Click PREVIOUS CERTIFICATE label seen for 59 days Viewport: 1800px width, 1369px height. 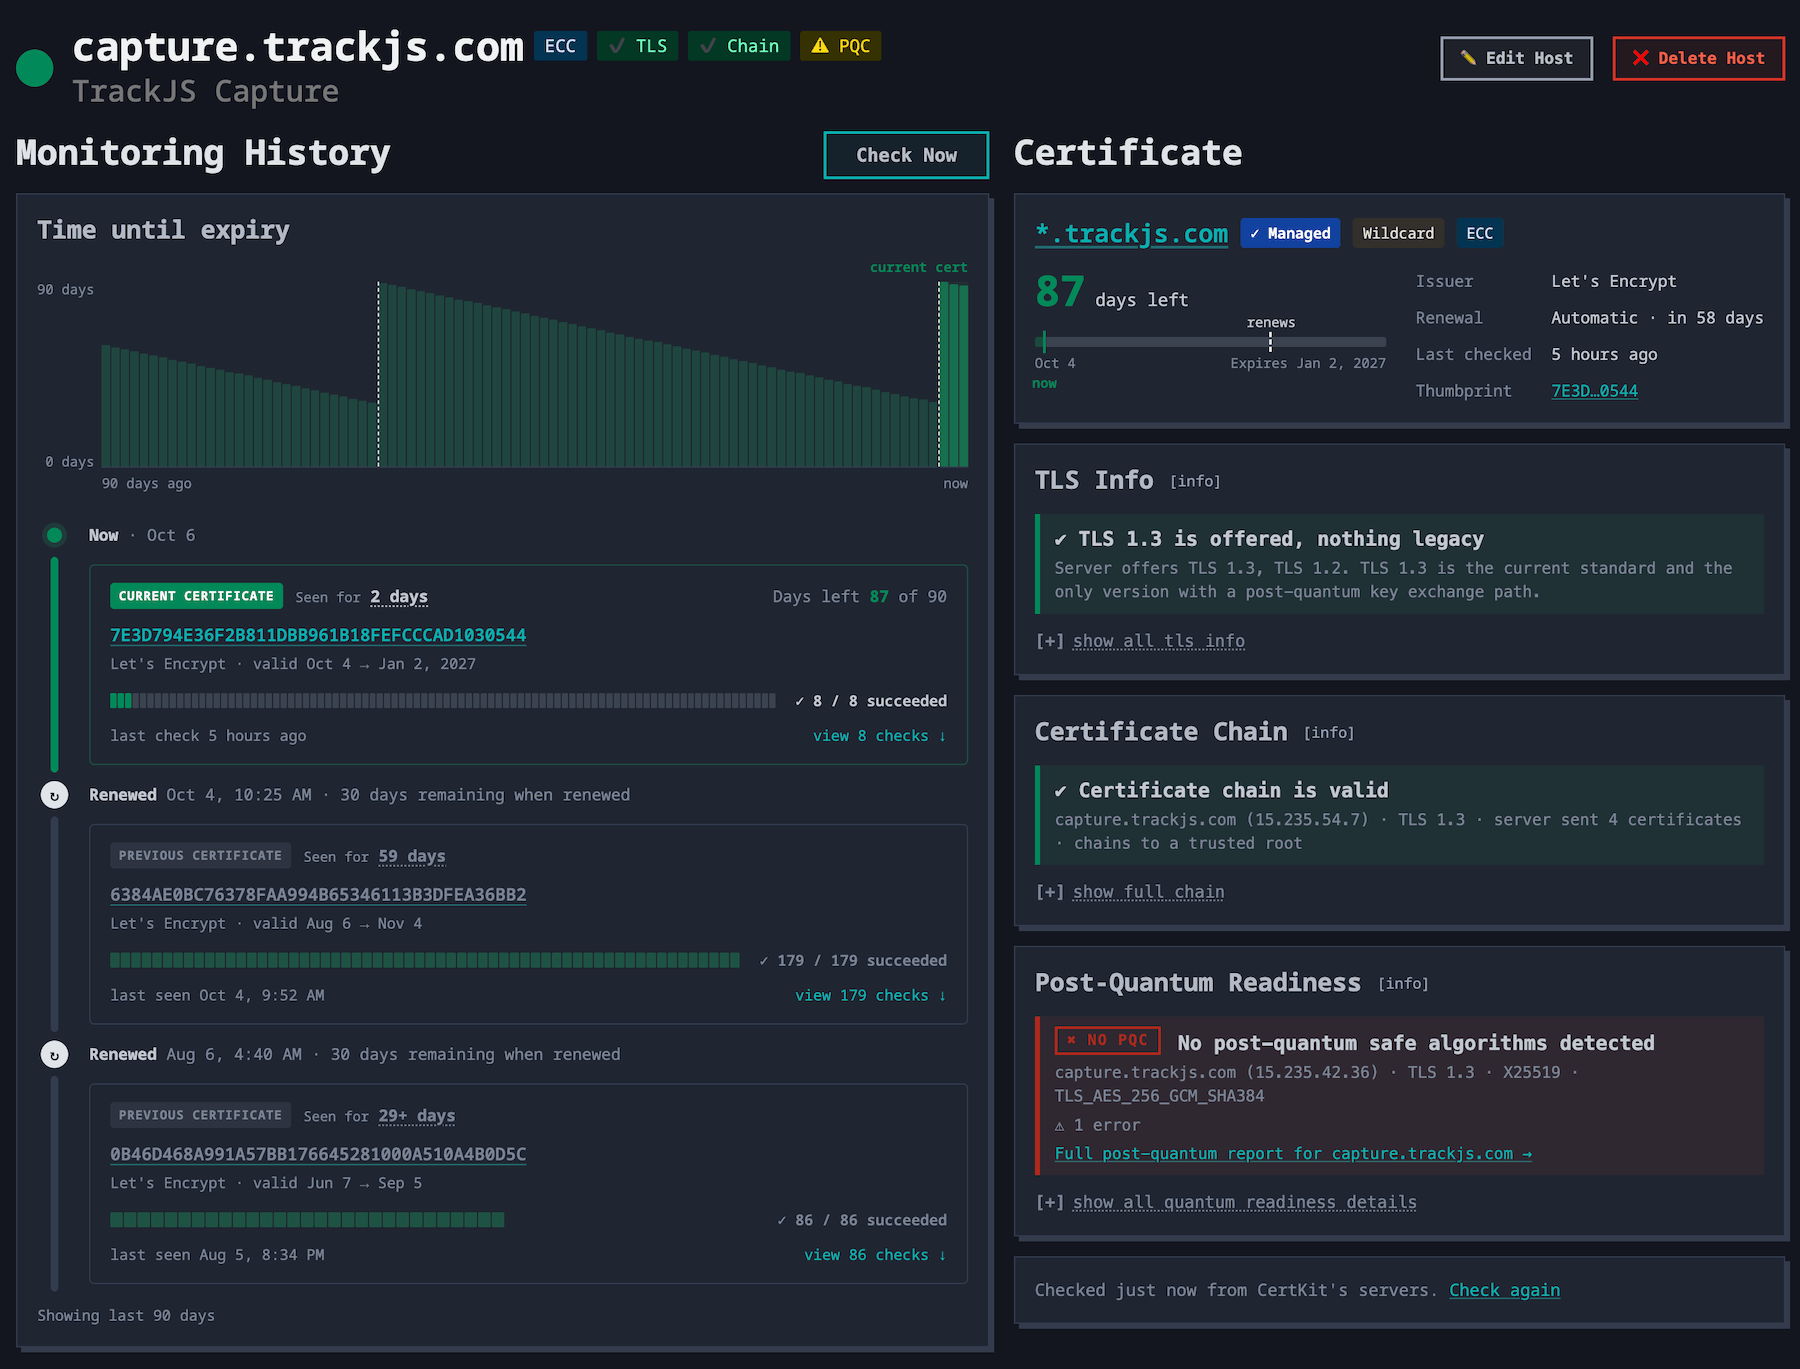tap(200, 856)
